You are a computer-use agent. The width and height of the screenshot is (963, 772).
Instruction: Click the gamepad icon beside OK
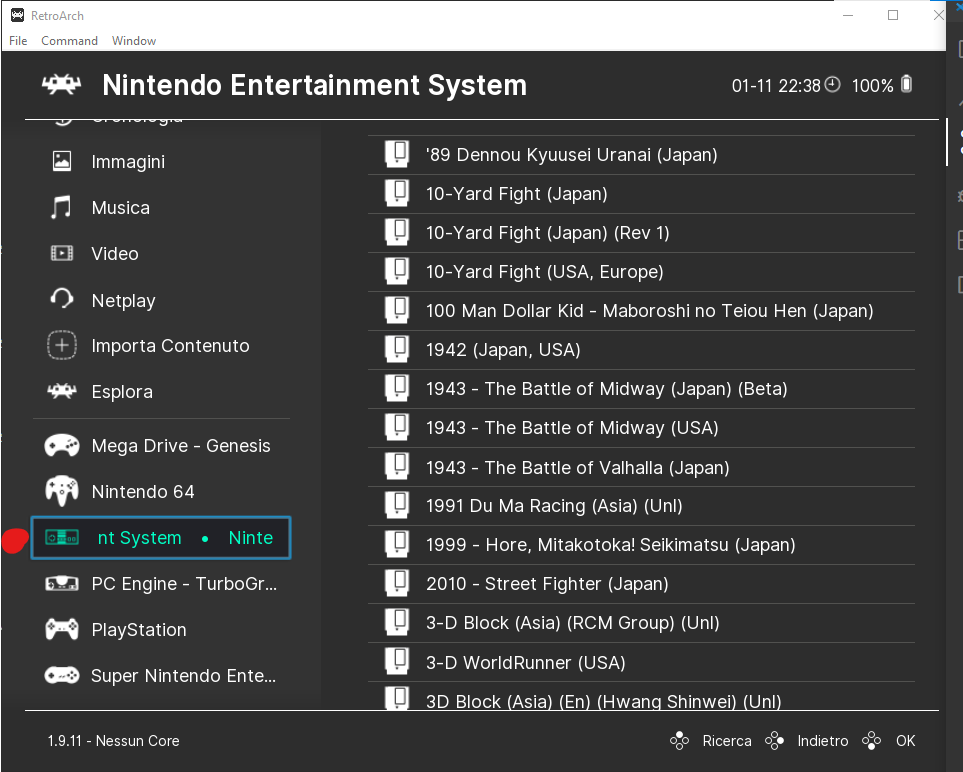[871, 741]
